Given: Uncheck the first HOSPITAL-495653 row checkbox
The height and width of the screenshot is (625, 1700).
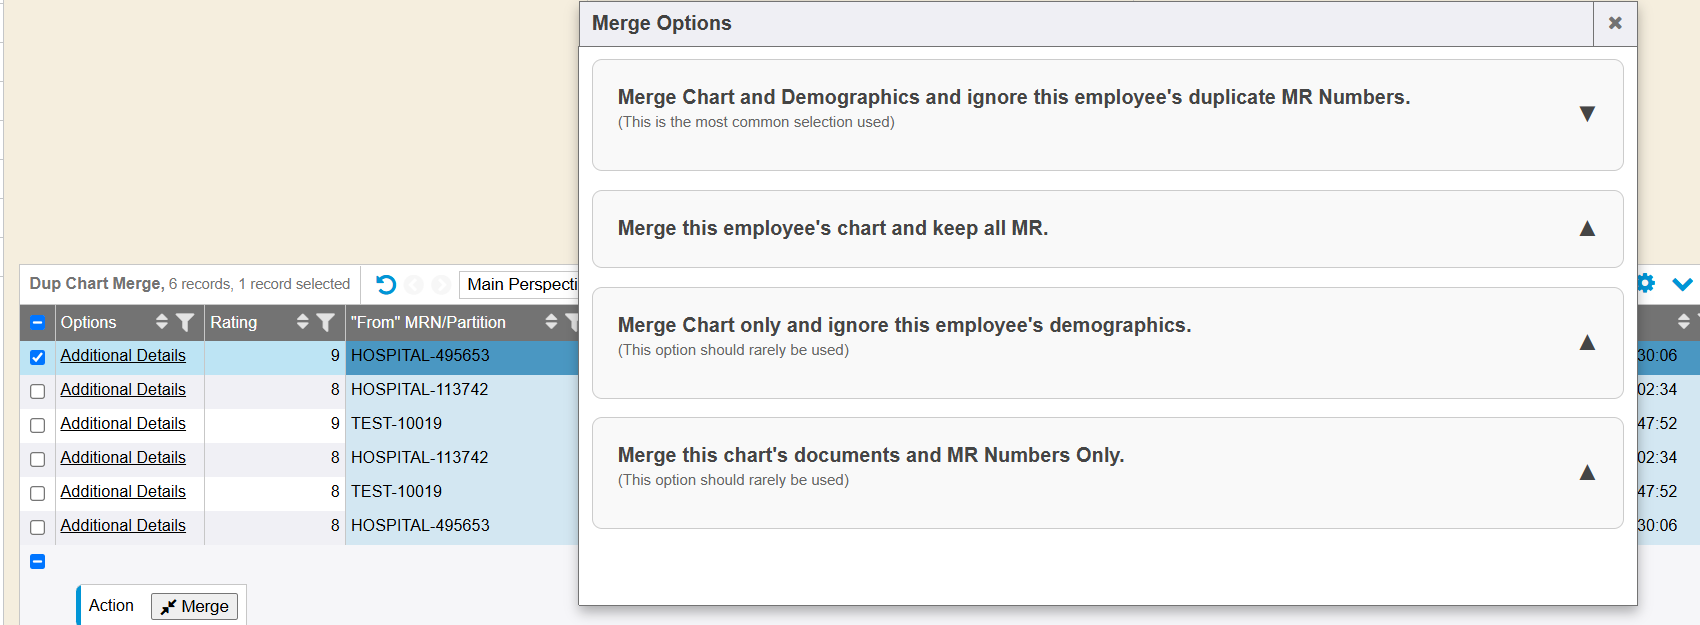Looking at the screenshot, I should (38, 357).
